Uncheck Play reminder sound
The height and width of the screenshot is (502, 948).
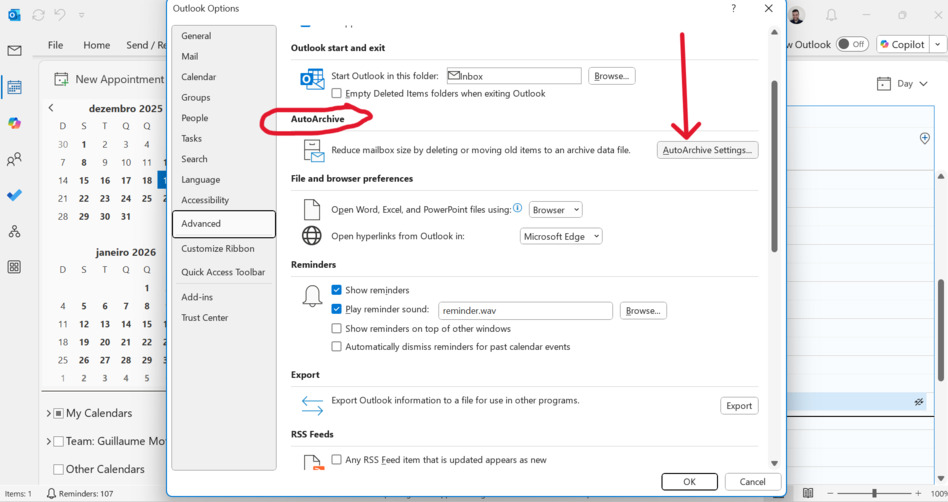click(337, 309)
